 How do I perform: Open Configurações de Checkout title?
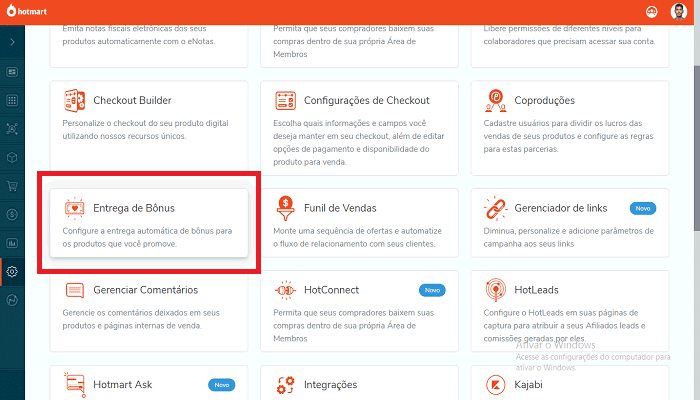pos(367,100)
